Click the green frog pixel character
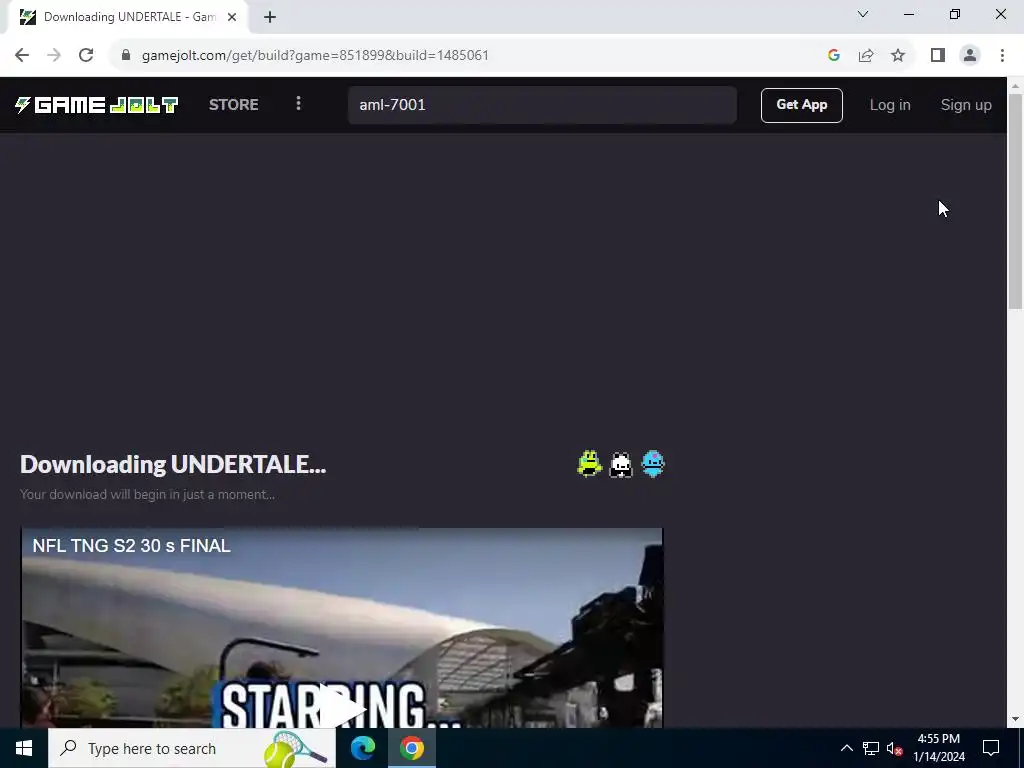The height and width of the screenshot is (768, 1024). (589, 464)
